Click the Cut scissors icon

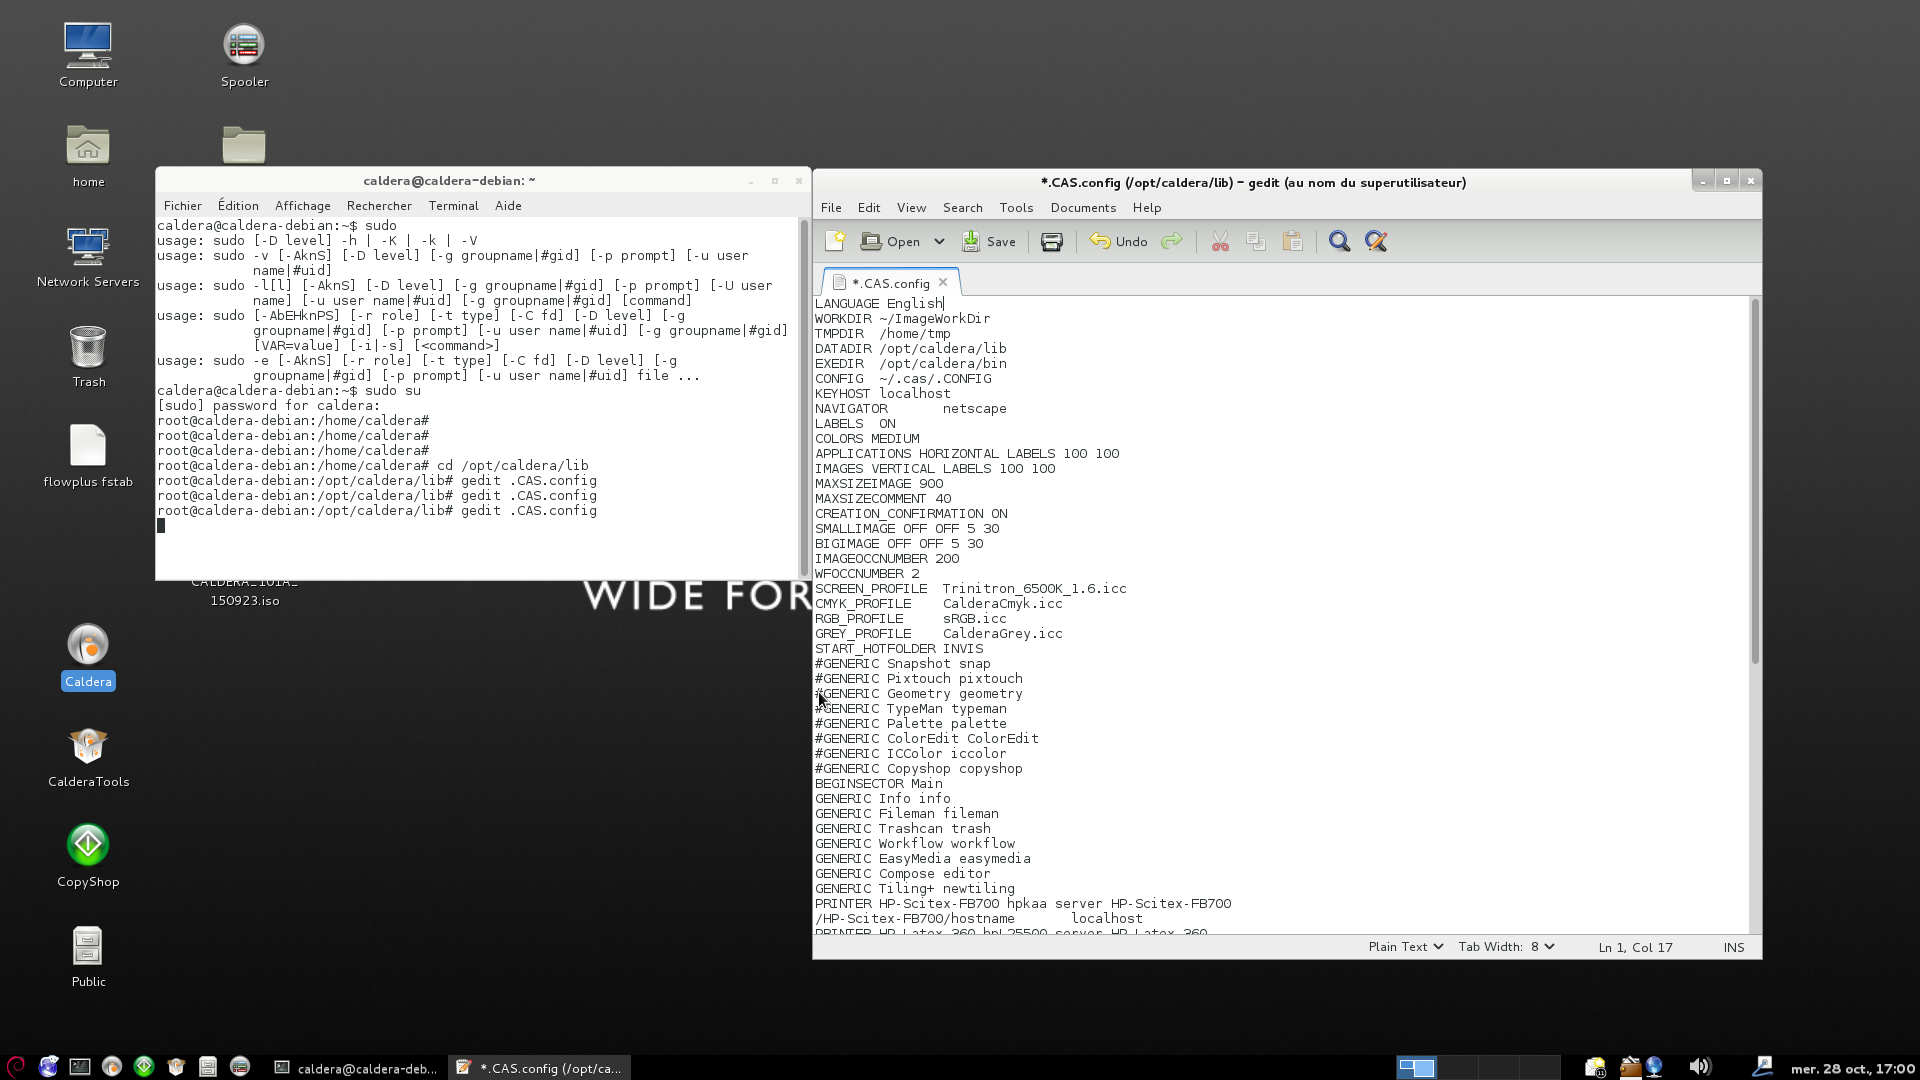coord(1219,242)
